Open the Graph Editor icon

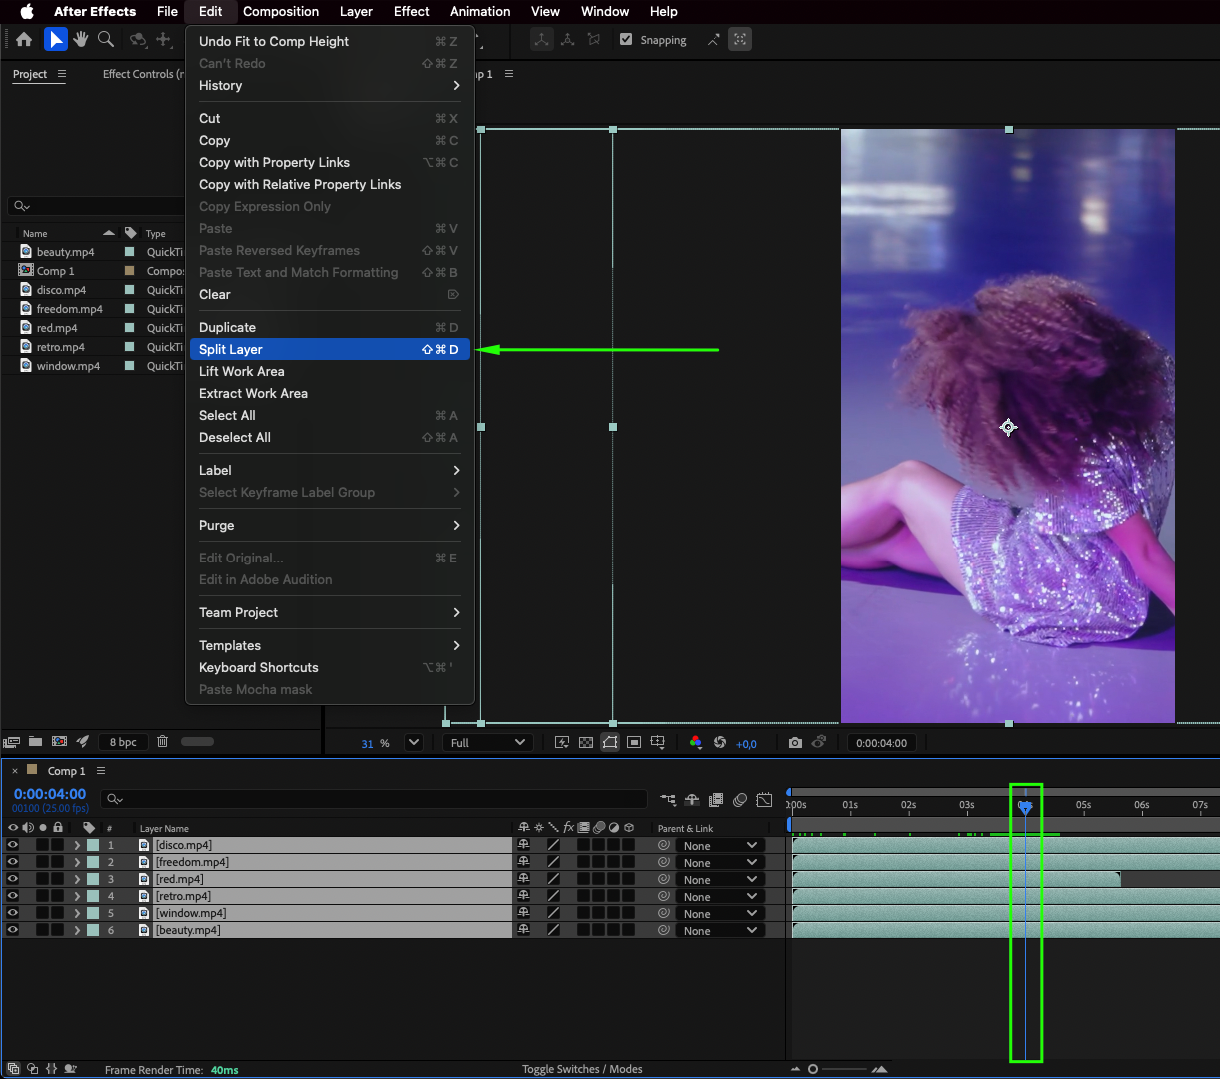[x=764, y=800]
